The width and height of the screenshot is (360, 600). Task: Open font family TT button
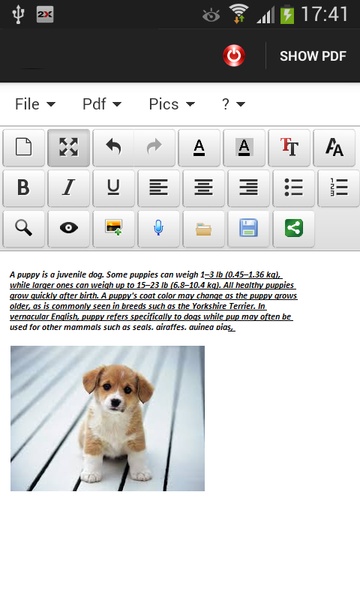click(x=289, y=148)
